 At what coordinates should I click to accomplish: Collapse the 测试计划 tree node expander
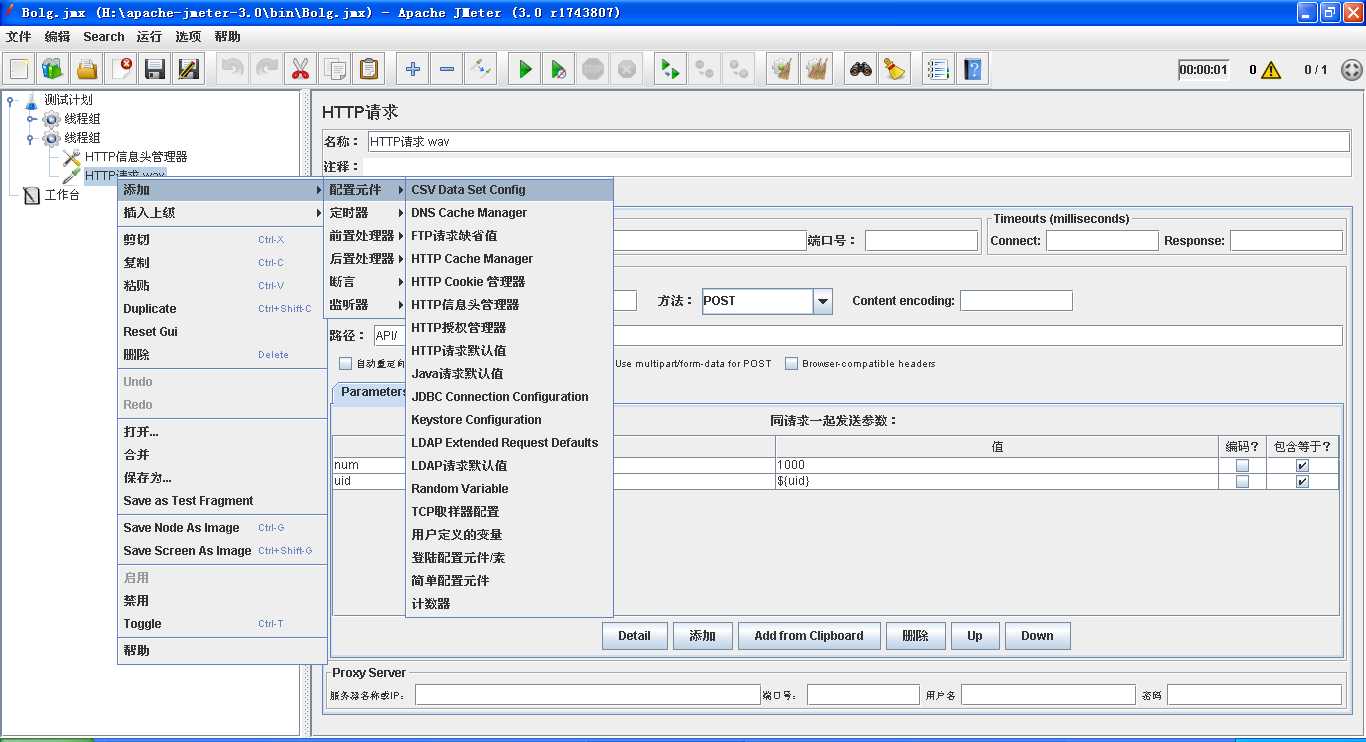11,100
